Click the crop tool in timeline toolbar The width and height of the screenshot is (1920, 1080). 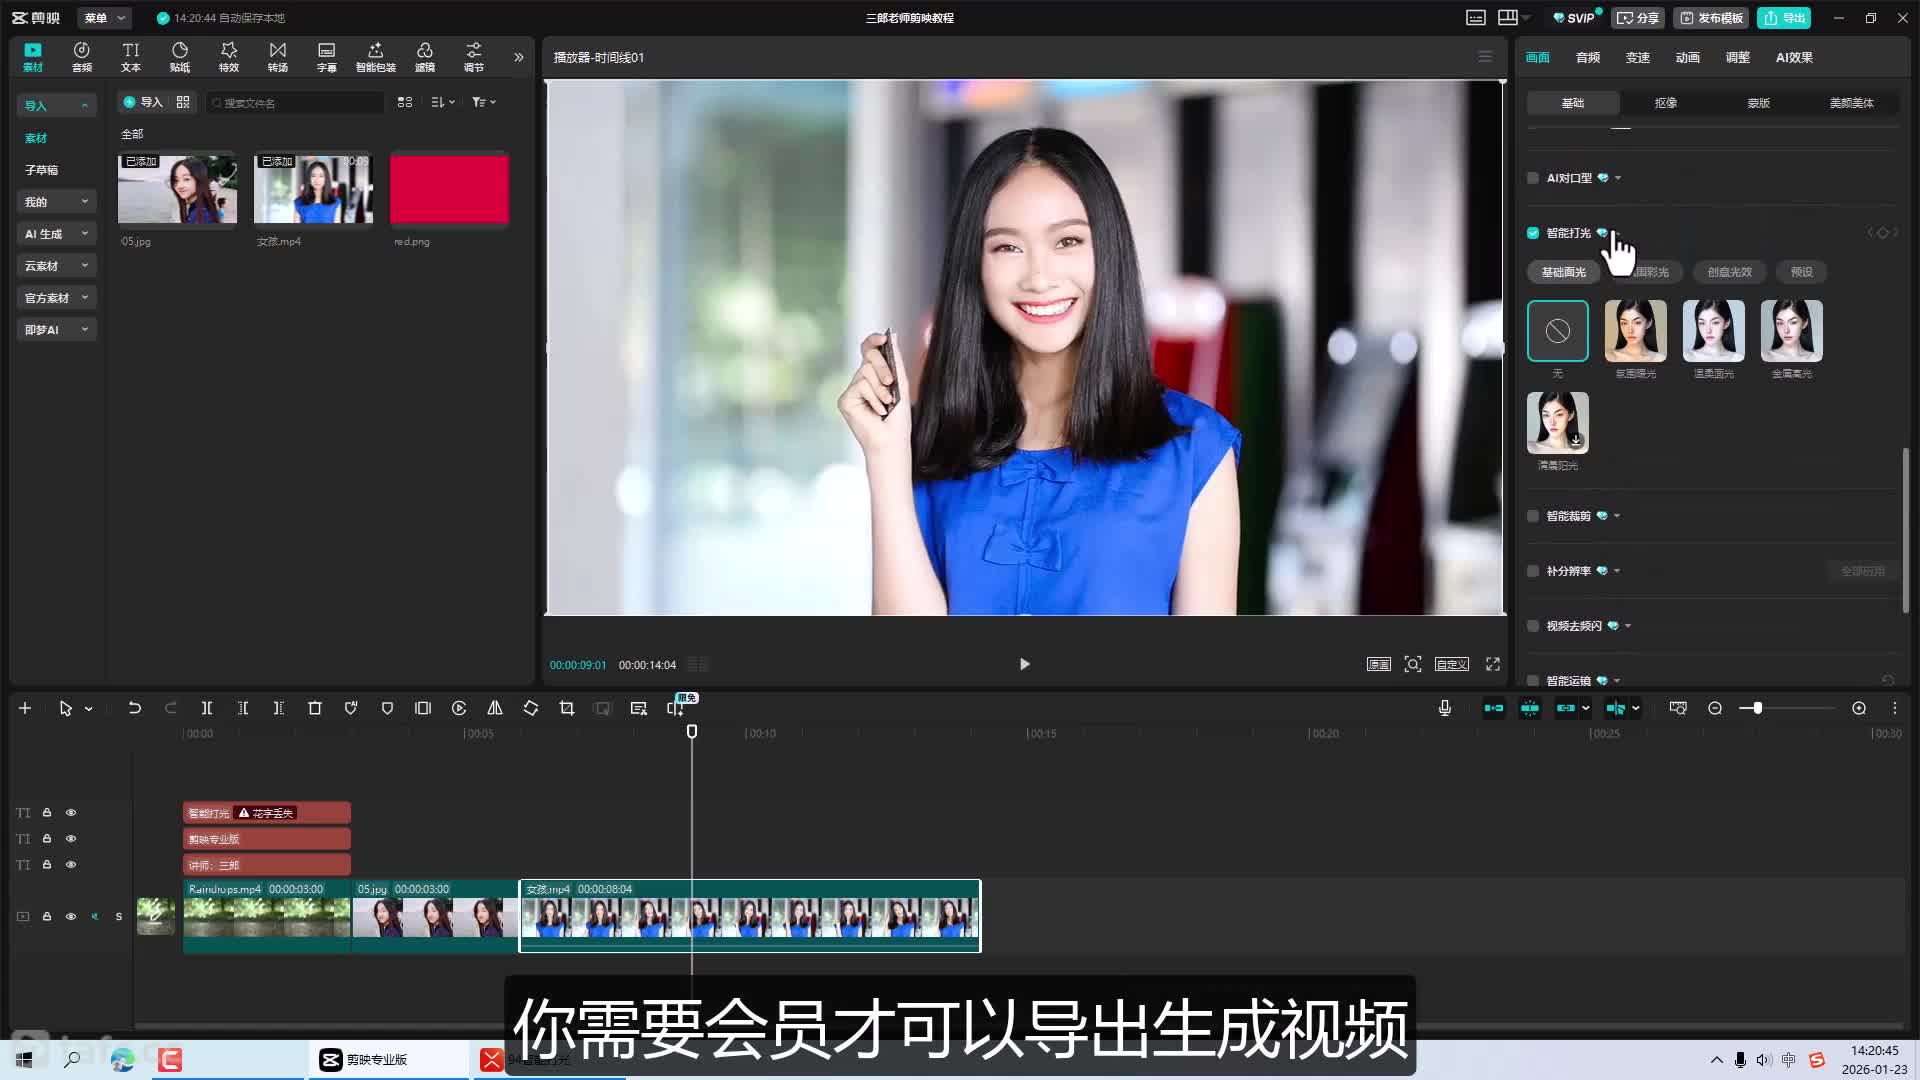coord(567,708)
